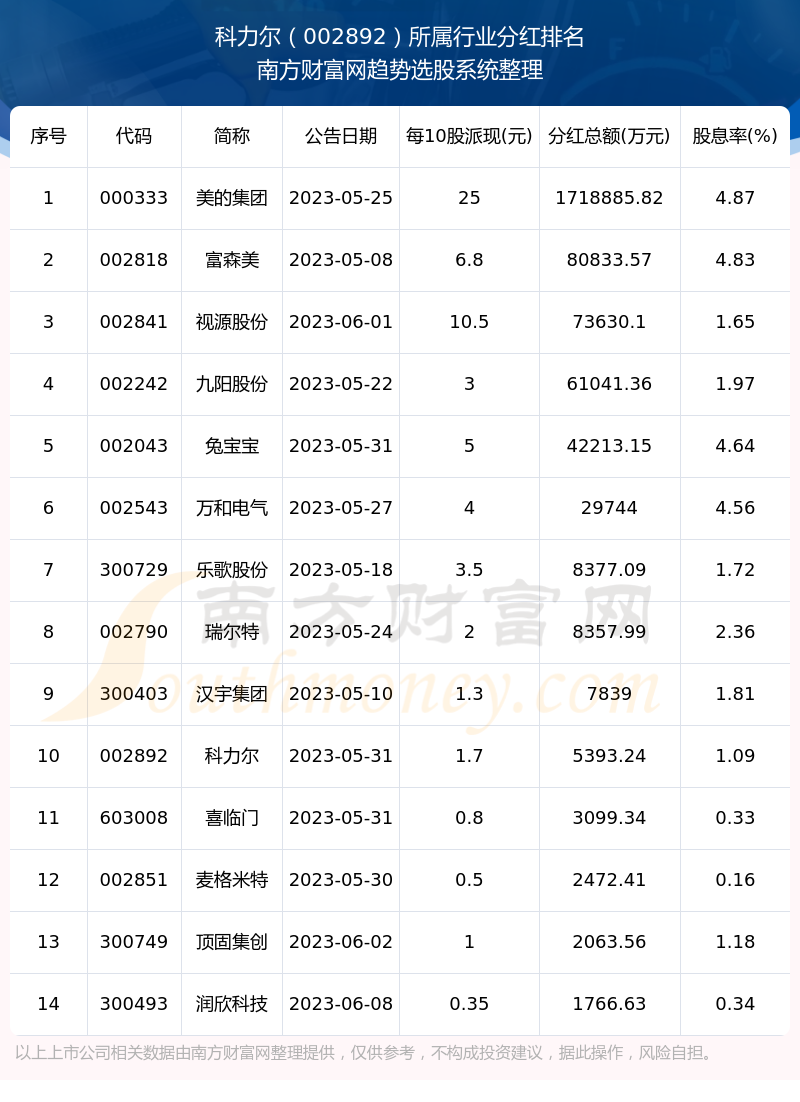Viewport: 800px width, 1102px height.
Task: Select stock code 000333
Action: [x=134, y=198]
